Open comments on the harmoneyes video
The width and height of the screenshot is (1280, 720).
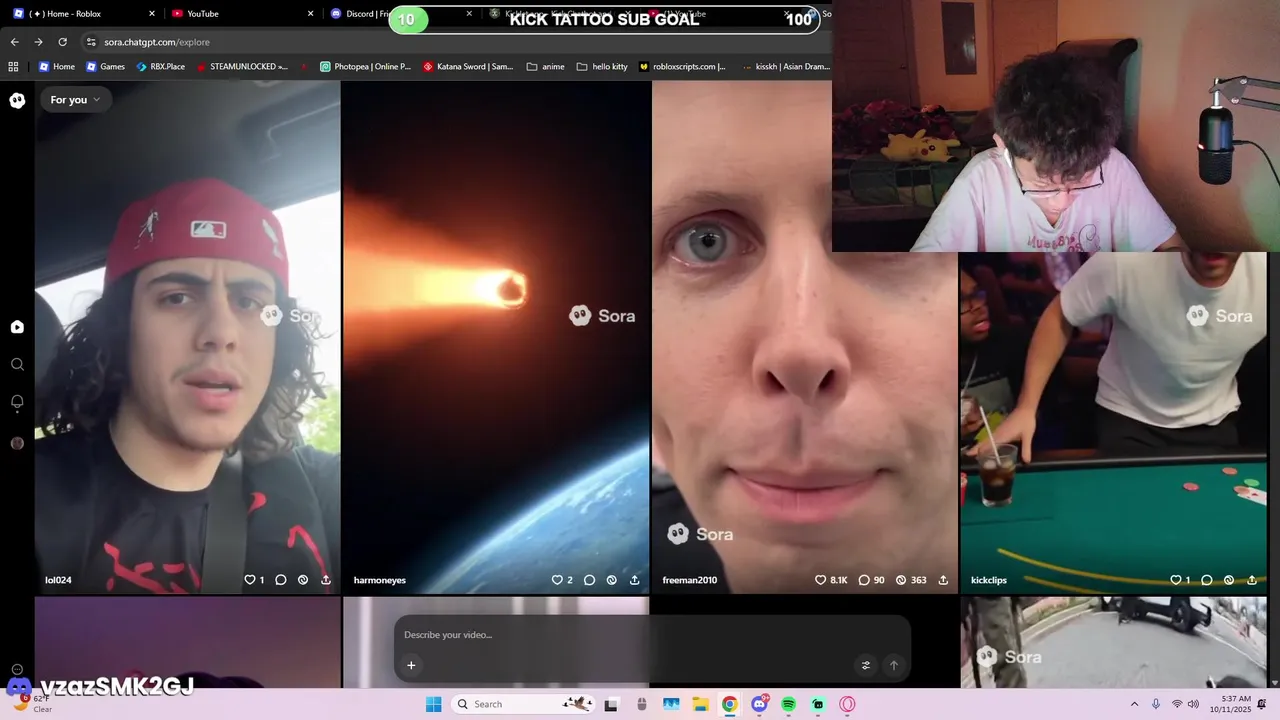[590, 580]
